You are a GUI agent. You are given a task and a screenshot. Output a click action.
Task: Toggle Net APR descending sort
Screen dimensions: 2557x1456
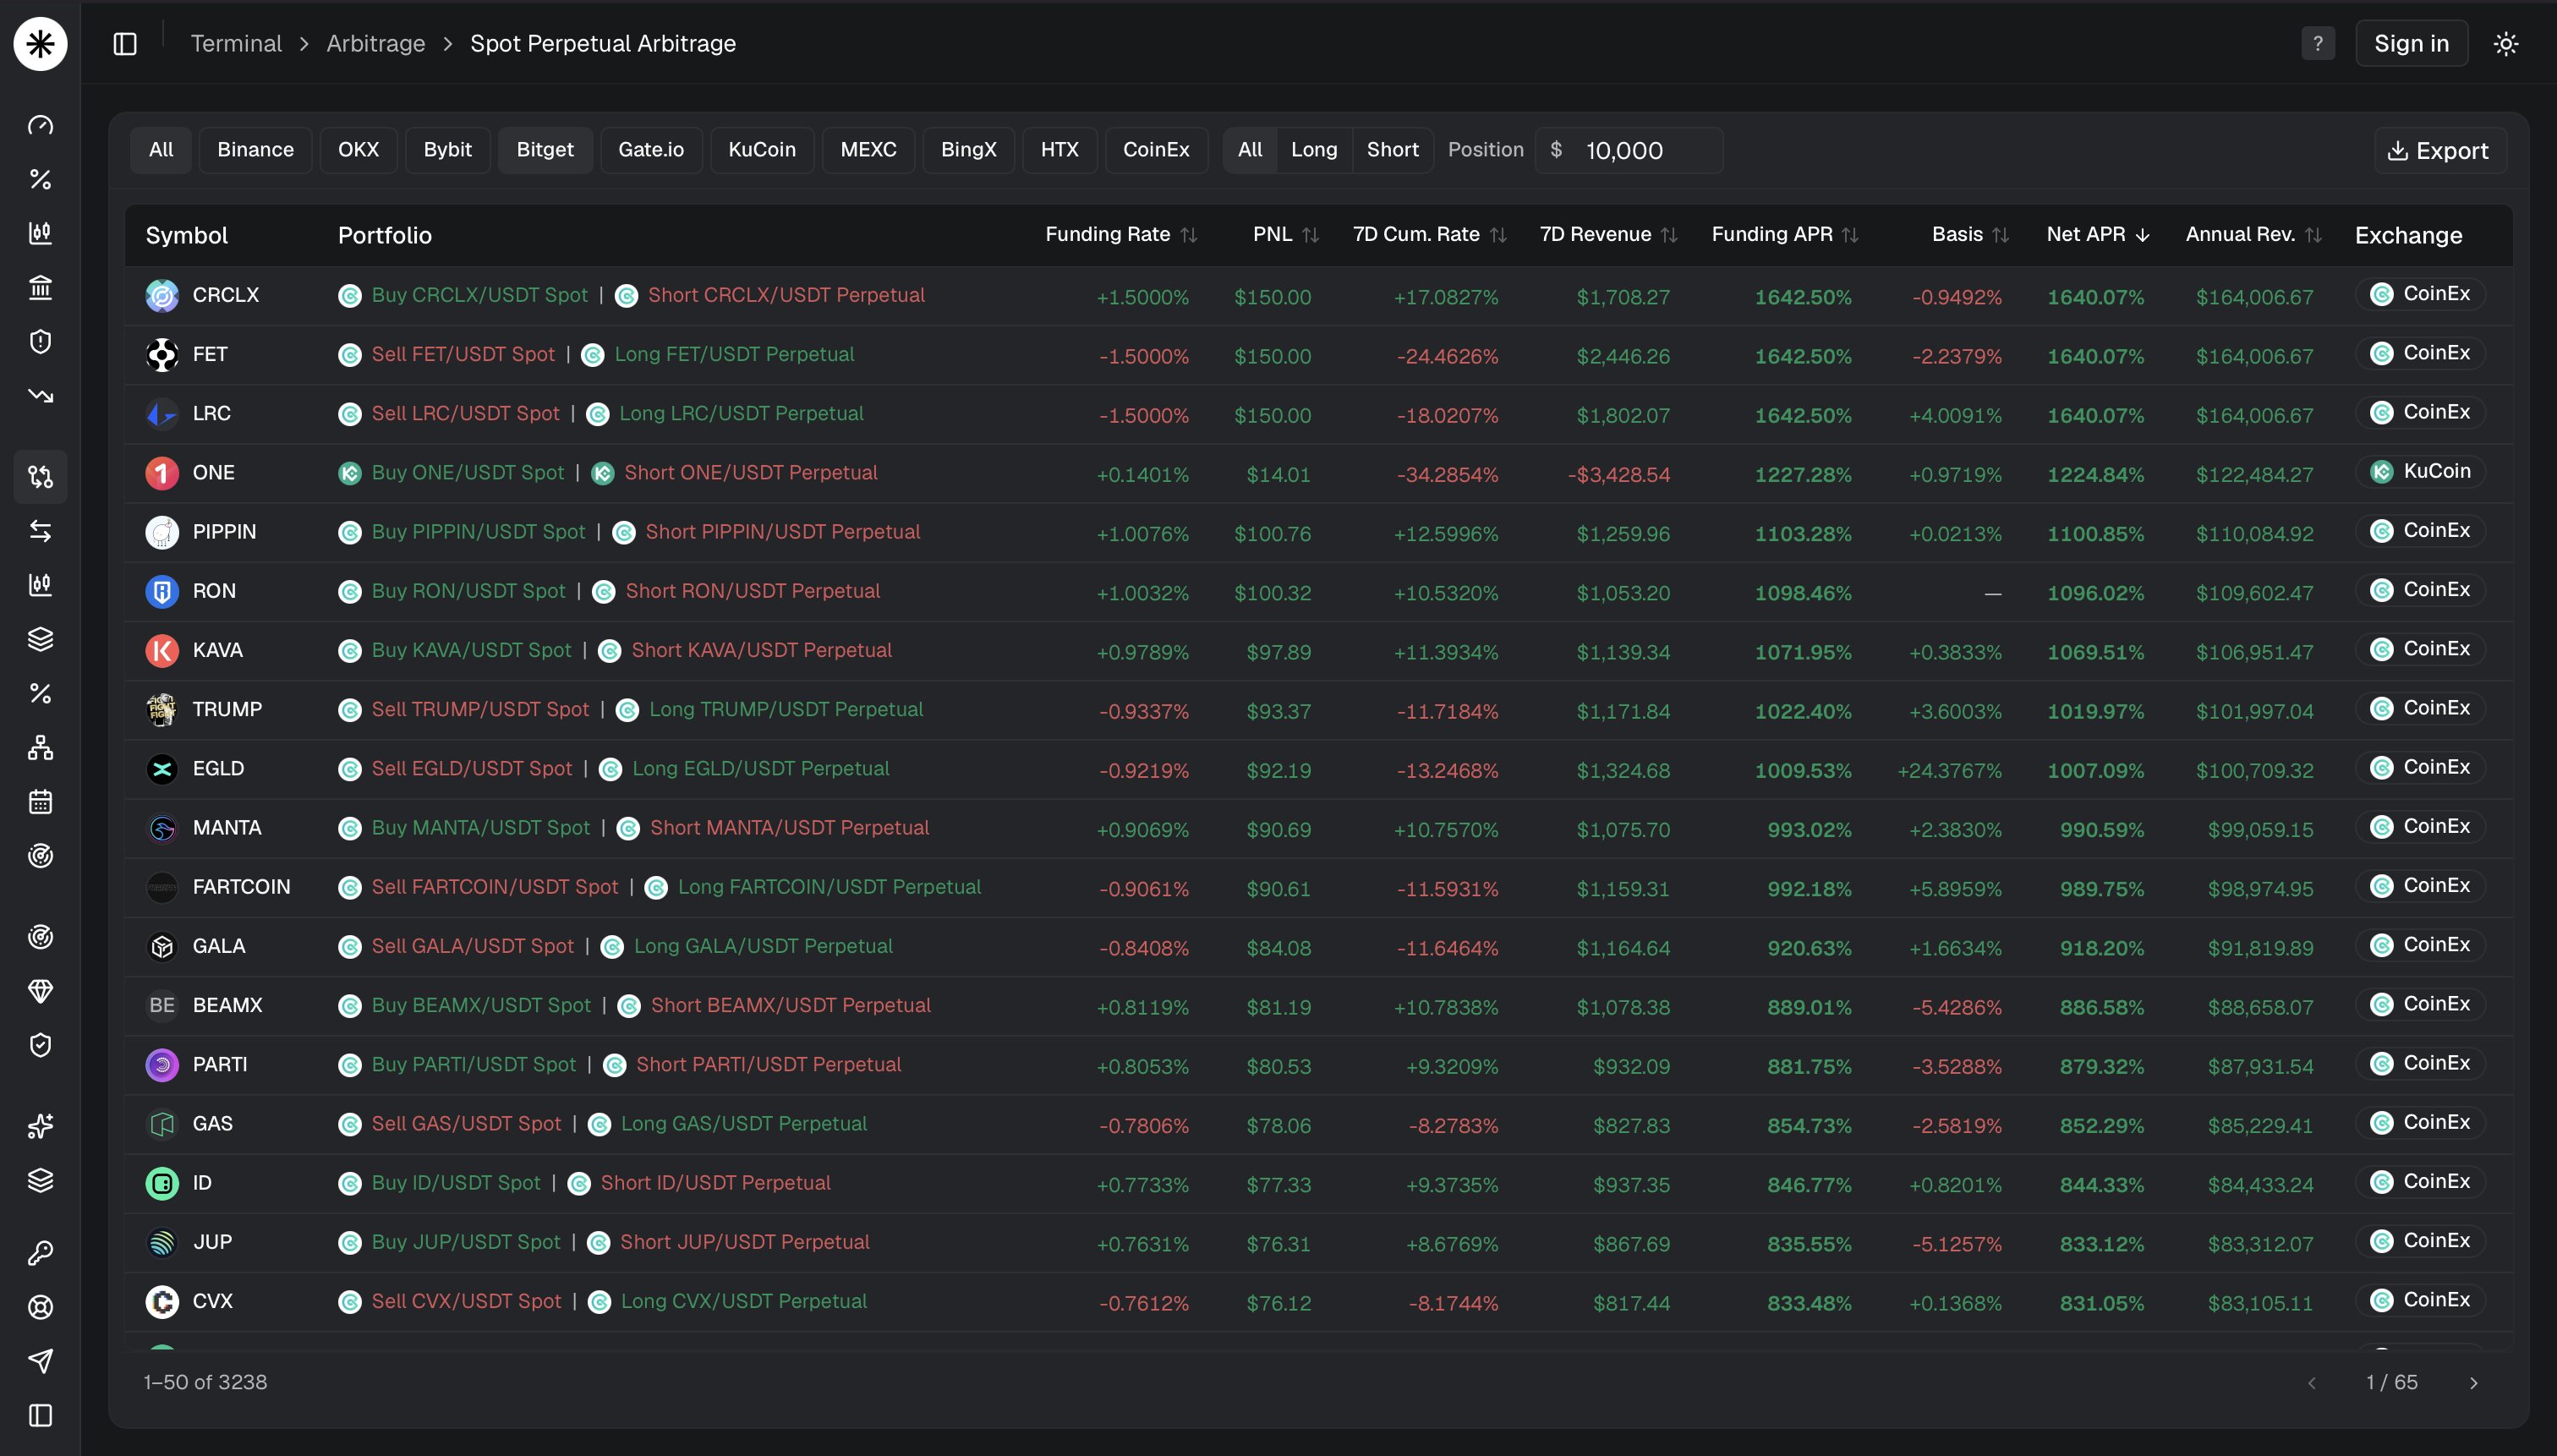pos(2097,235)
